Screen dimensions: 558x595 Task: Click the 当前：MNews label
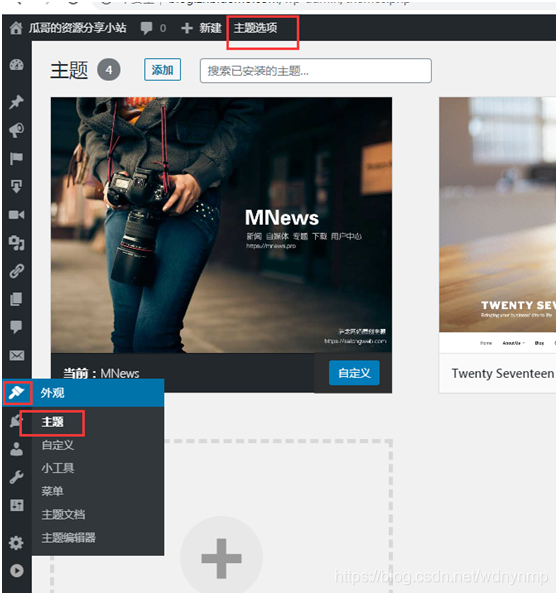(x=101, y=373)
